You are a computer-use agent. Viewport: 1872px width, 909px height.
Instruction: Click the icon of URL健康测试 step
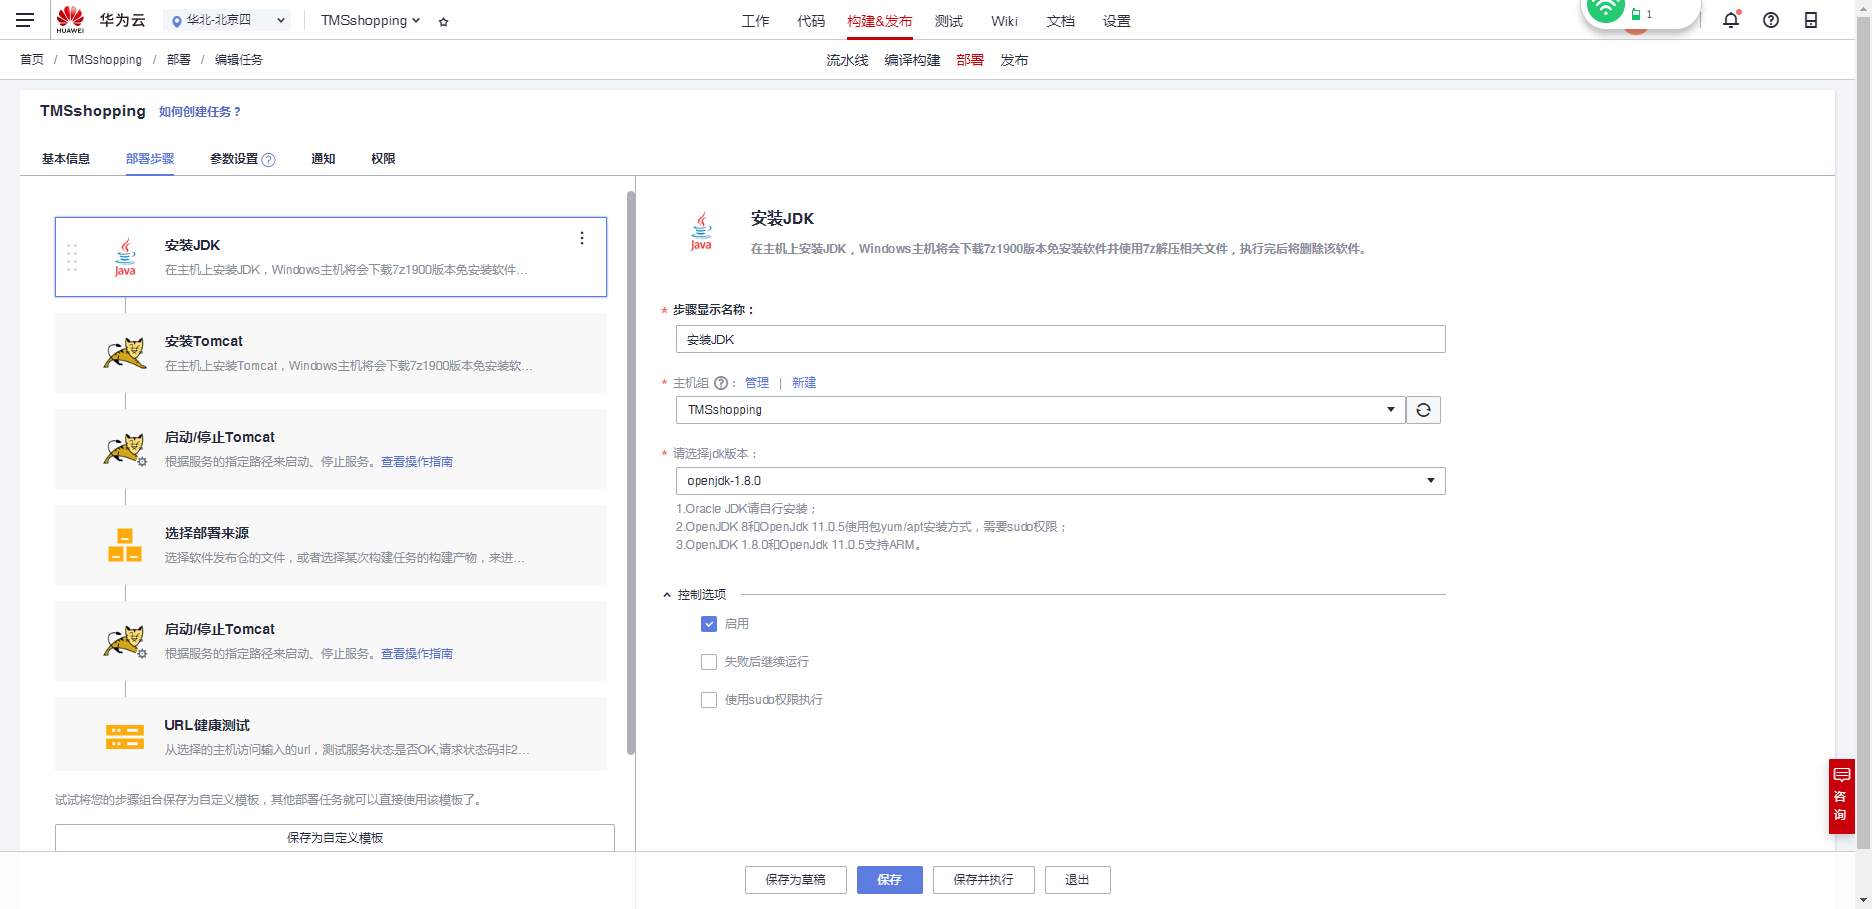pos(125,737)
